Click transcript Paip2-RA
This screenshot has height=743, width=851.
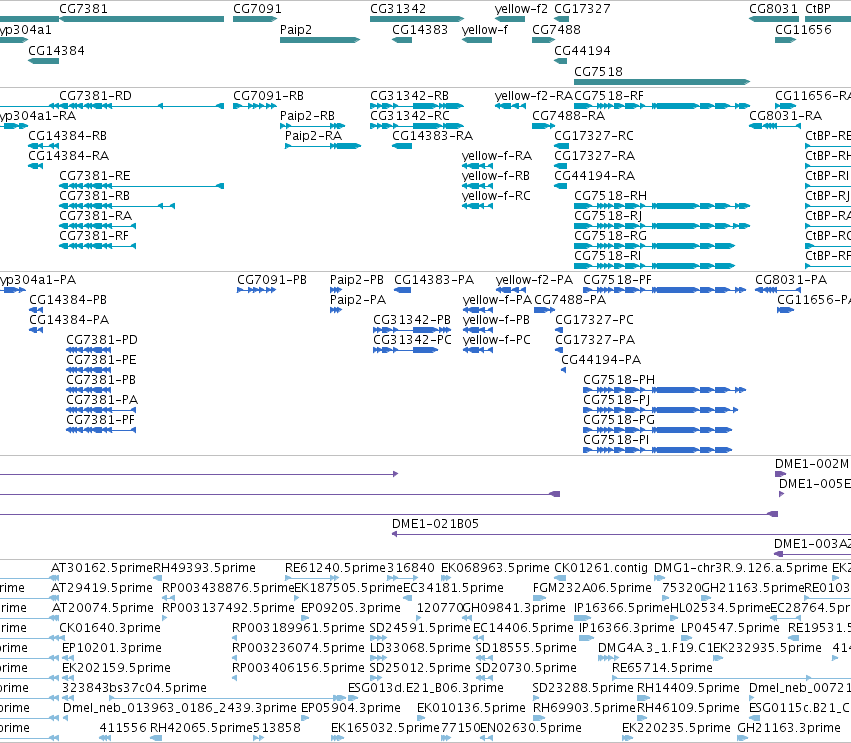coord(313,136)
